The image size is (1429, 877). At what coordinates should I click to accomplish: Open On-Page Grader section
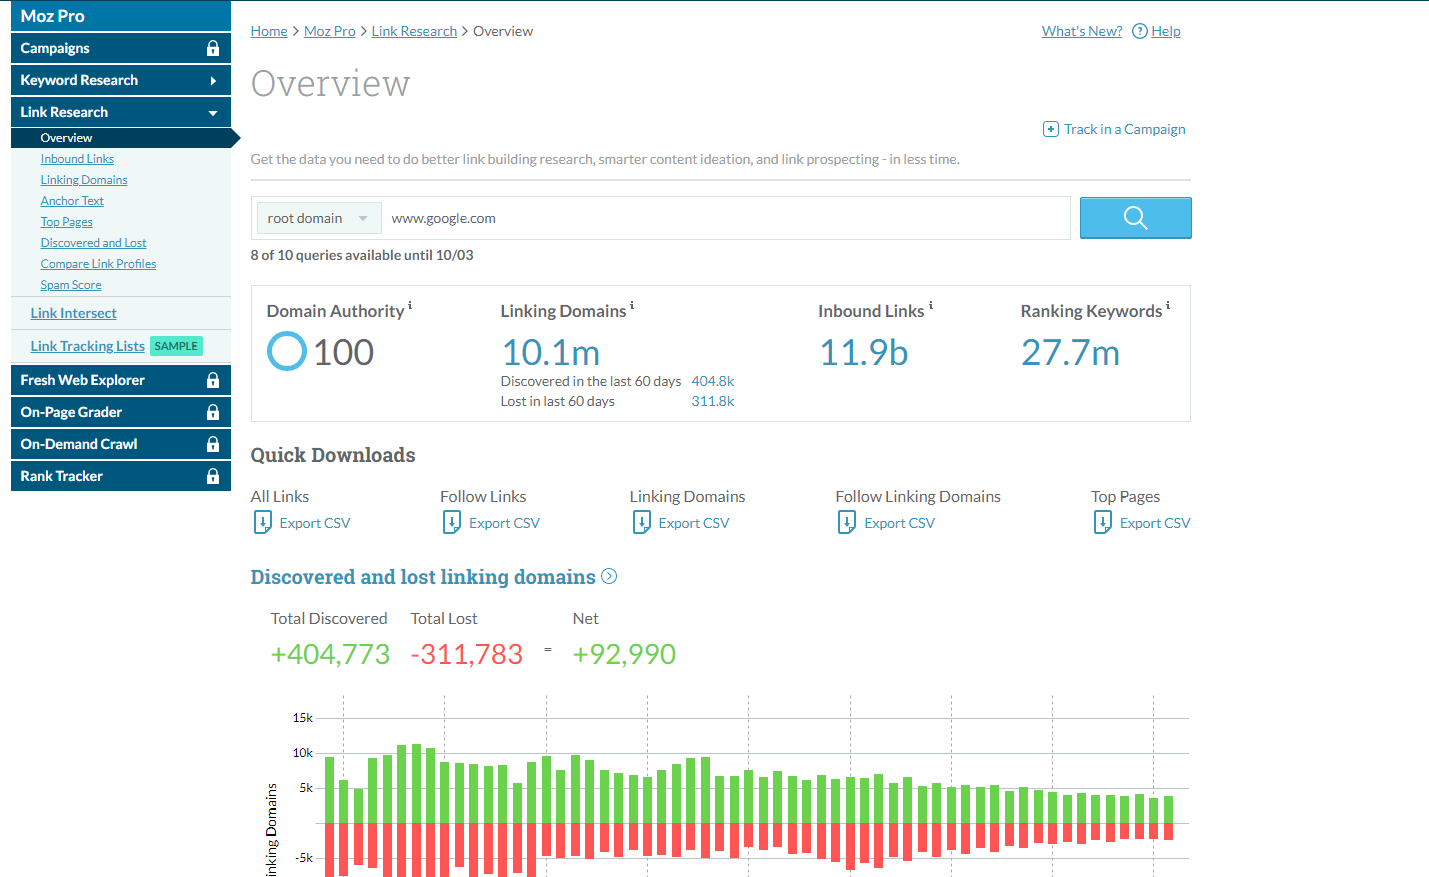pos(121,412)
